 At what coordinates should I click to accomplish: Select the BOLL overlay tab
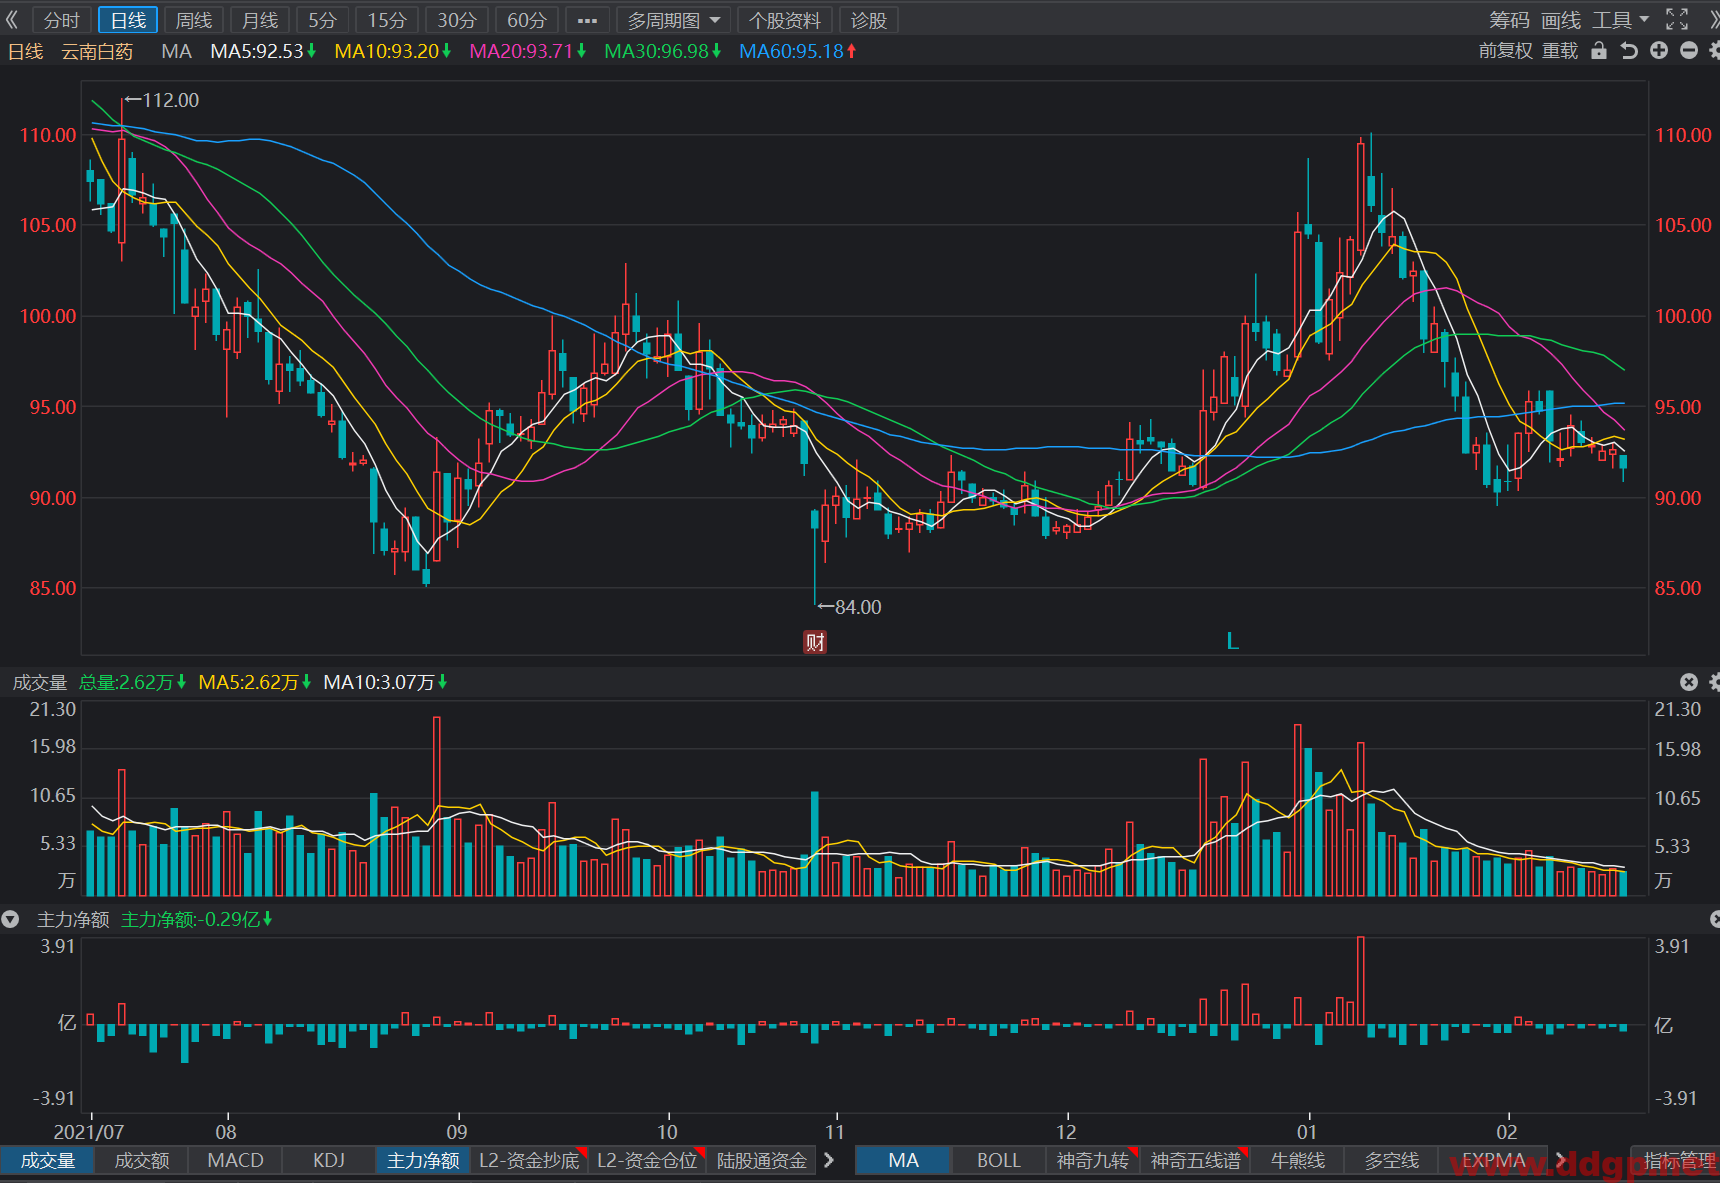point(998,1160)
